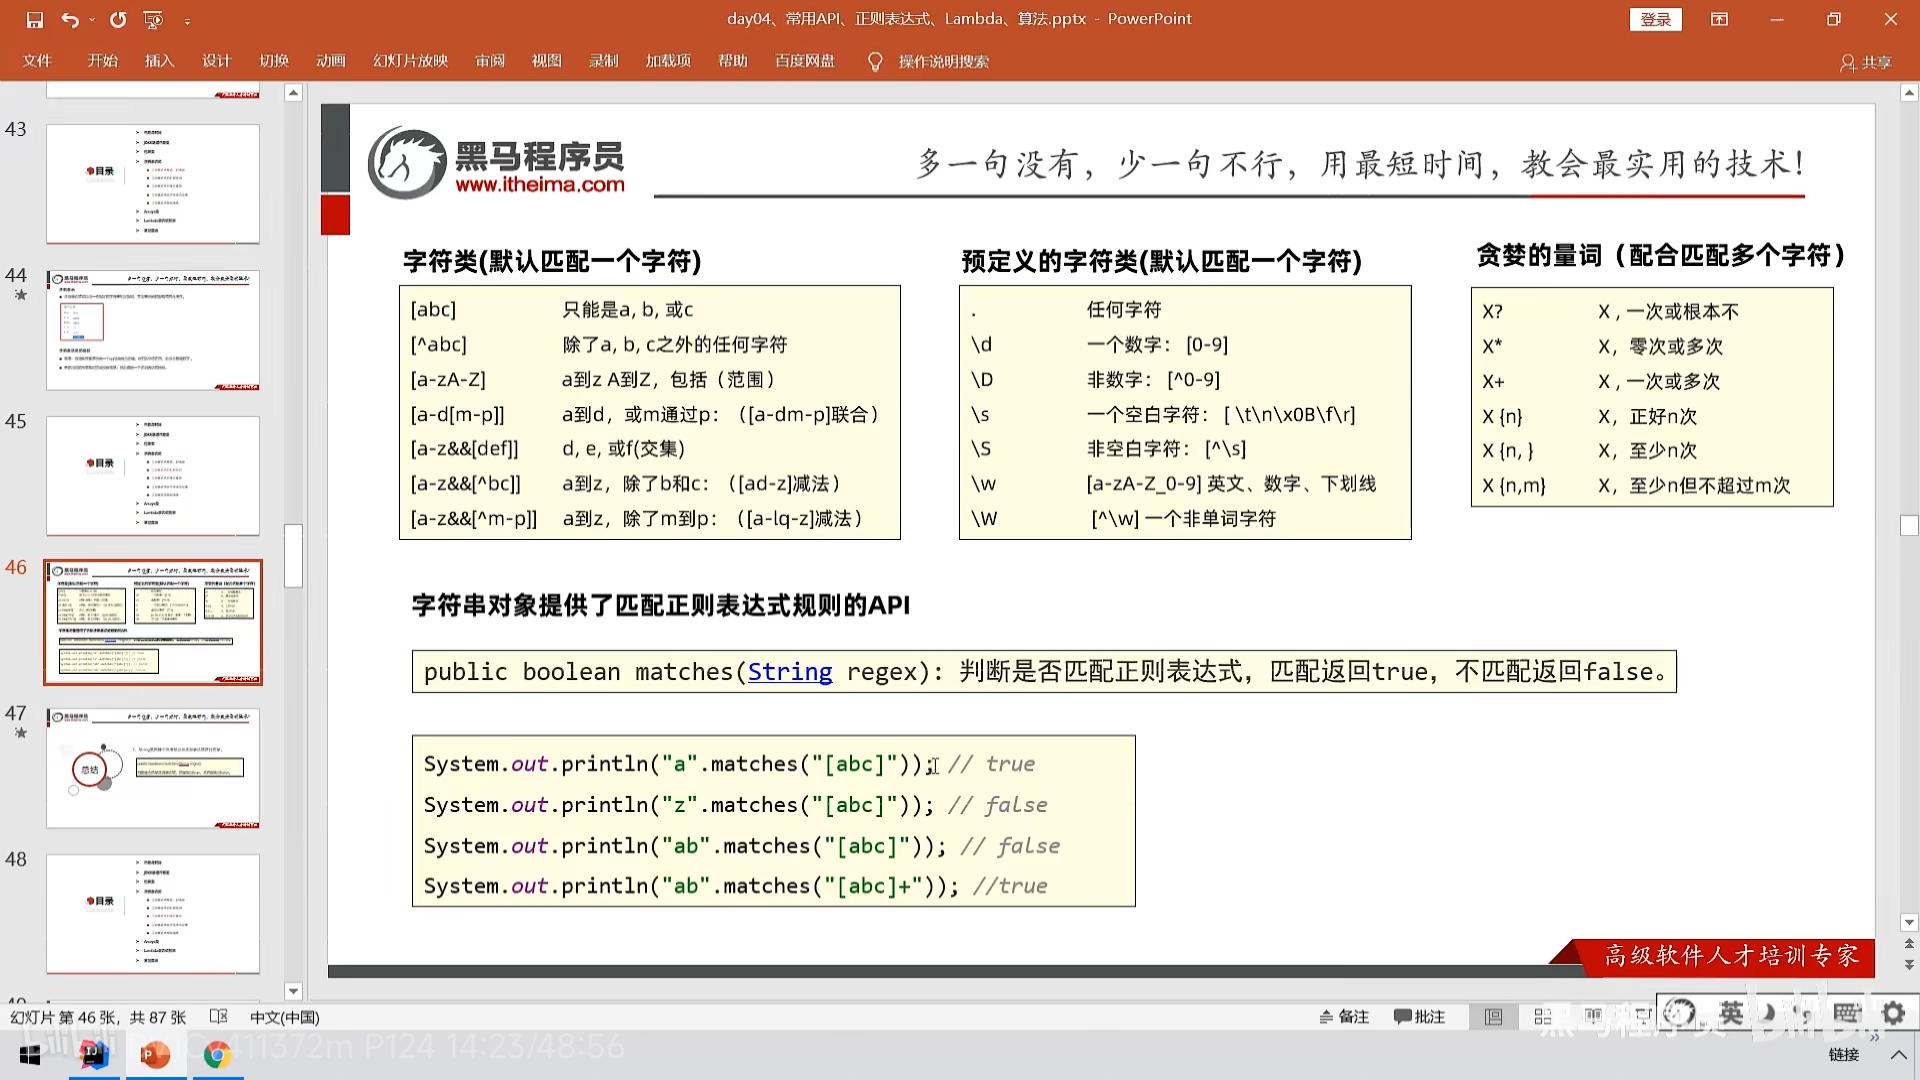
Task: Toggle the 批注 comments pane
Action: (1419, 1017)
